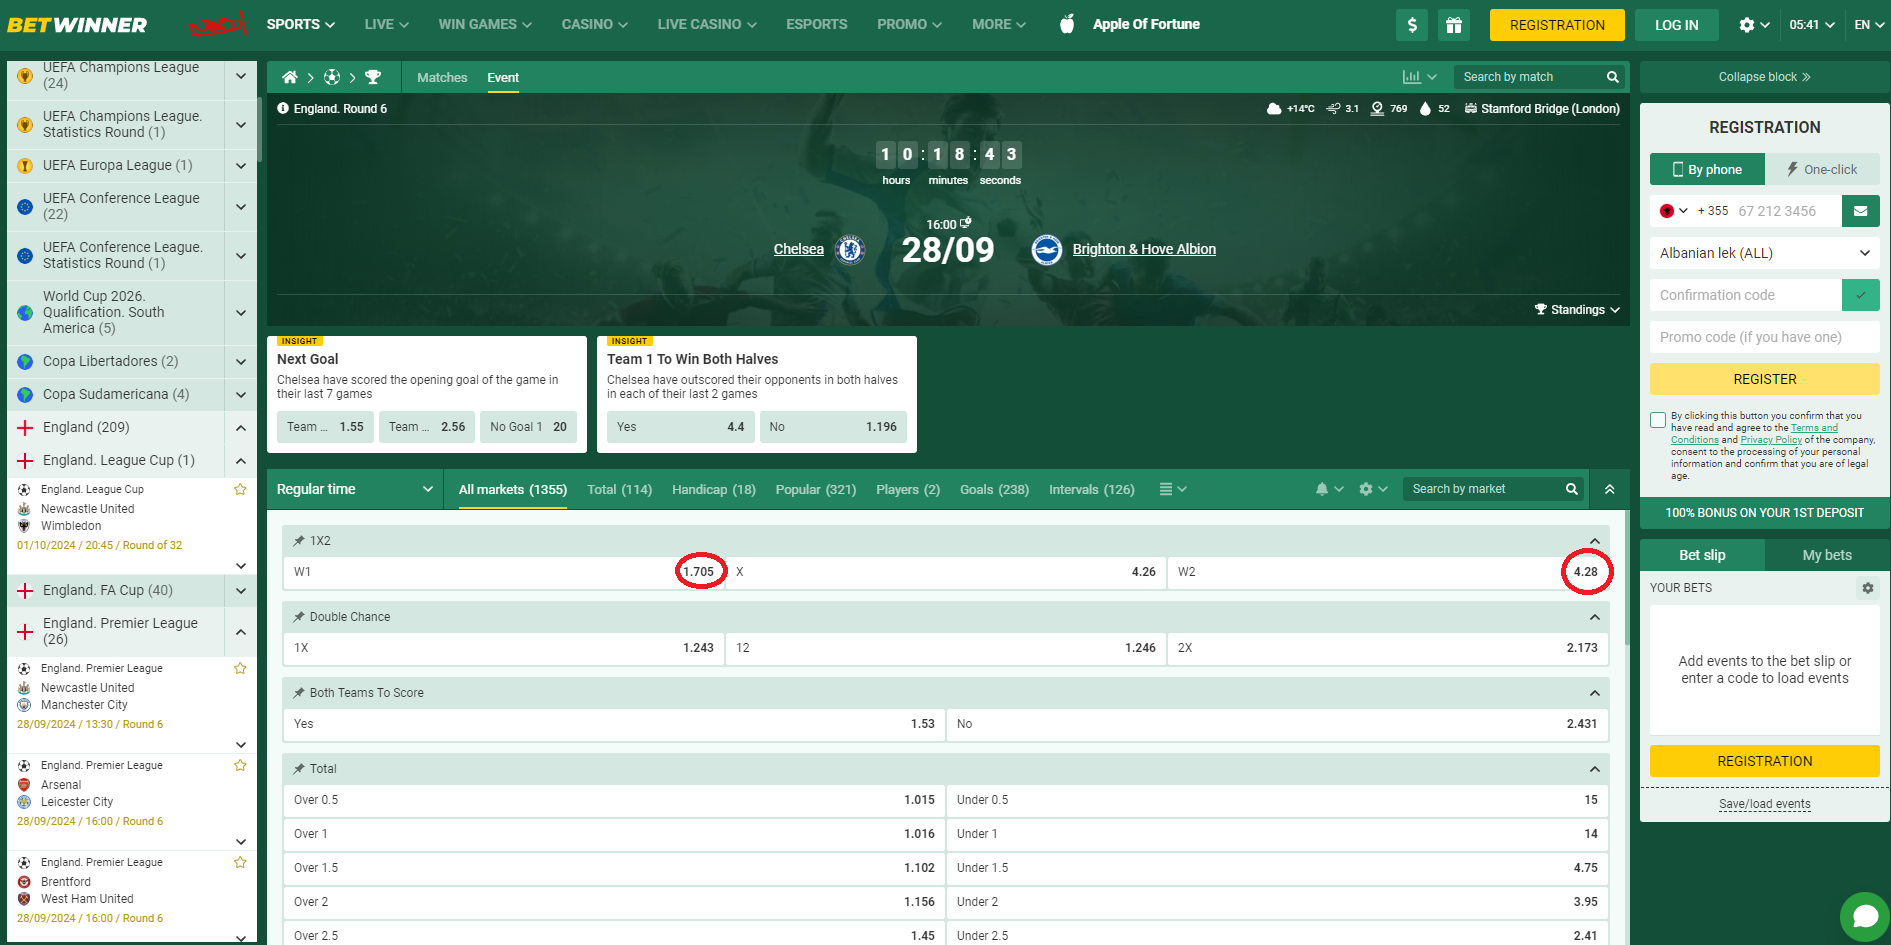Open the gift bonuses icon
1891x945 pixels.
[x=1454, y=25]
